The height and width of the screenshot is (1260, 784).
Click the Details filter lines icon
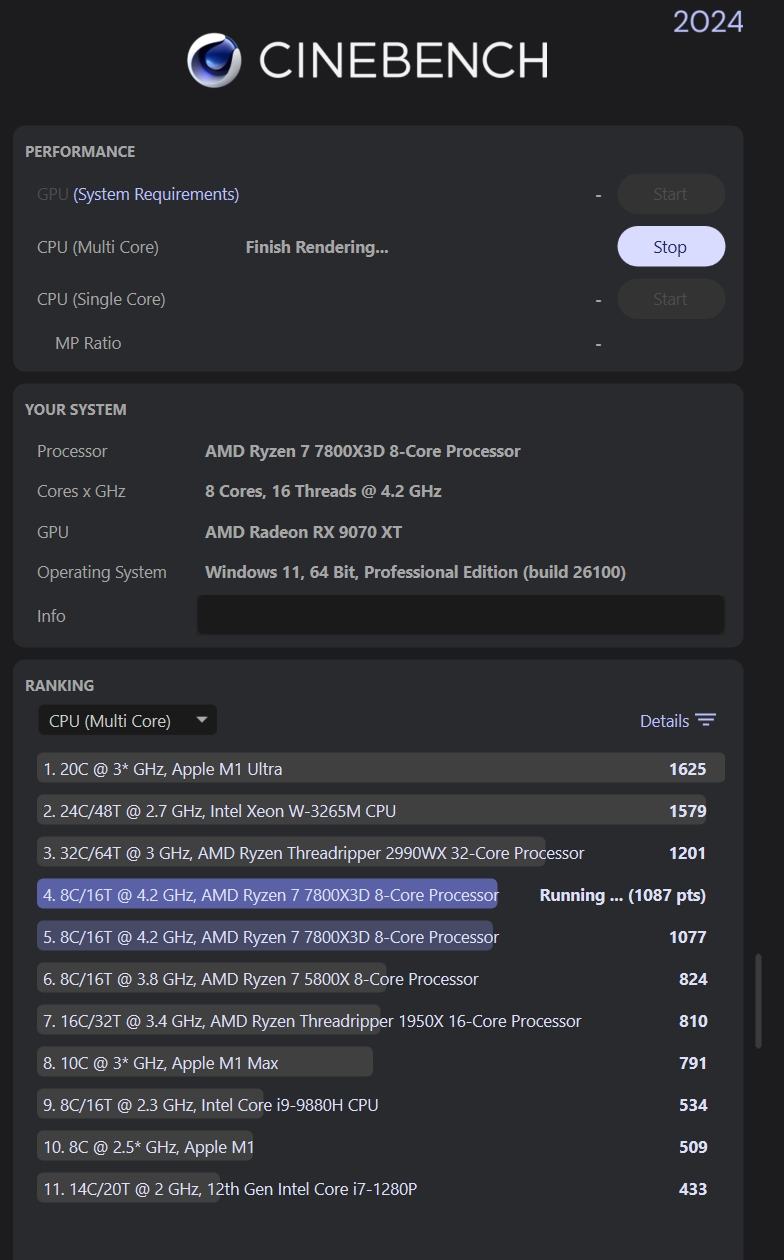point(706,721)
